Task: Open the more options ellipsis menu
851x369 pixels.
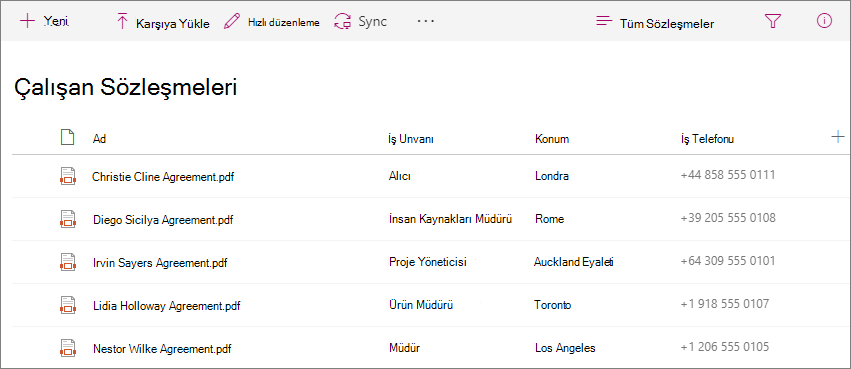Action: point(426,21)
